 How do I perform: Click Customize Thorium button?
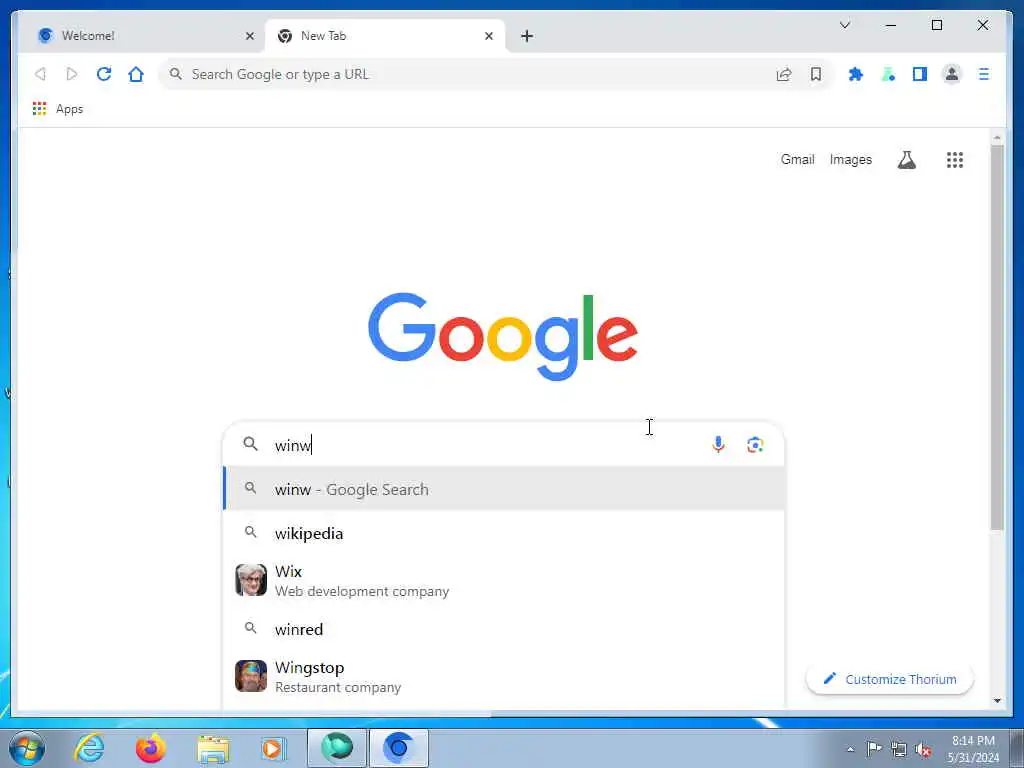coord(889,679)
